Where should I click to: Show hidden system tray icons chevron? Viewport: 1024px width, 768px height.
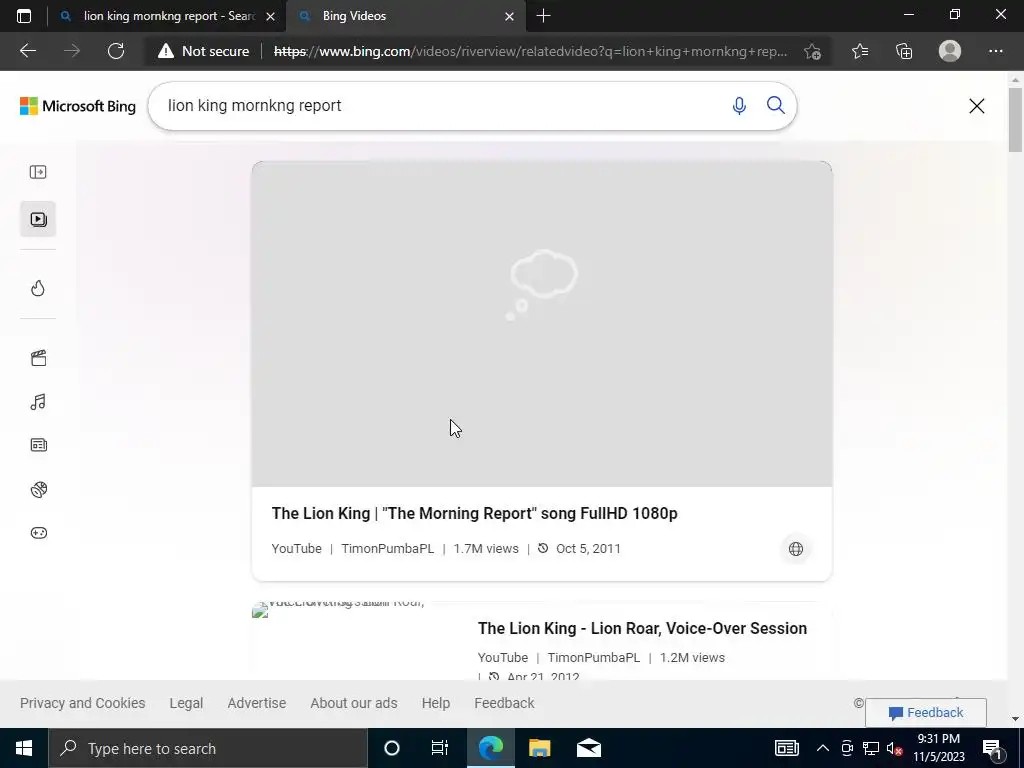click(x=823, y=748)
